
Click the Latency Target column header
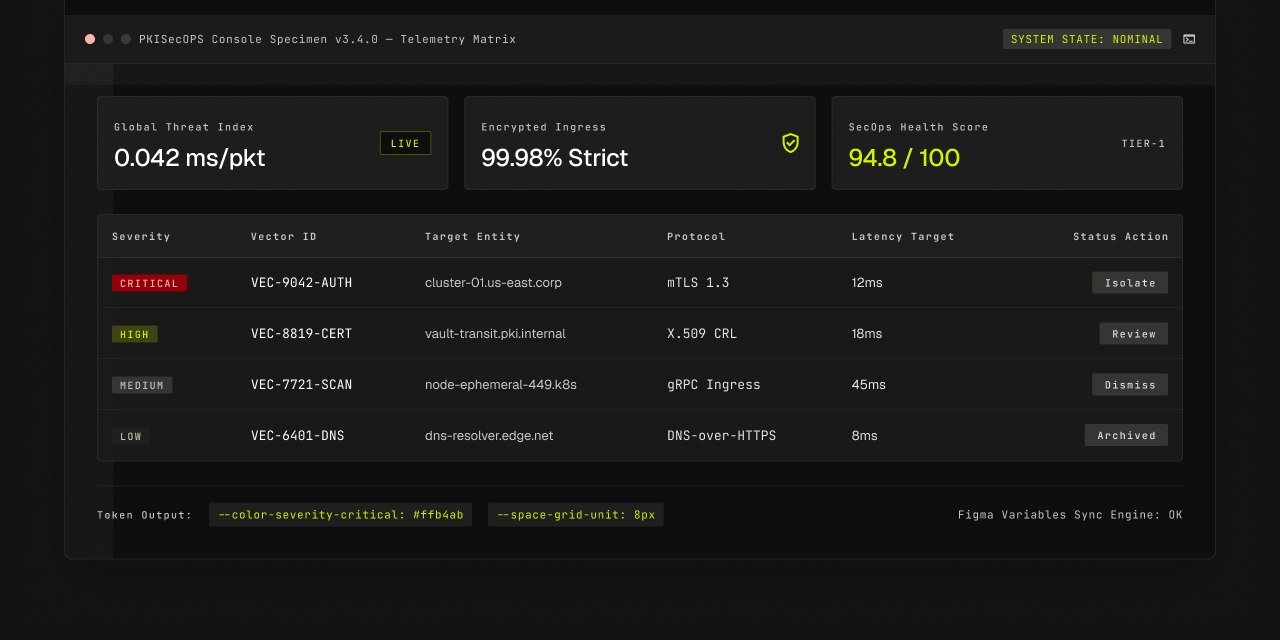click(x=903, y=237)
